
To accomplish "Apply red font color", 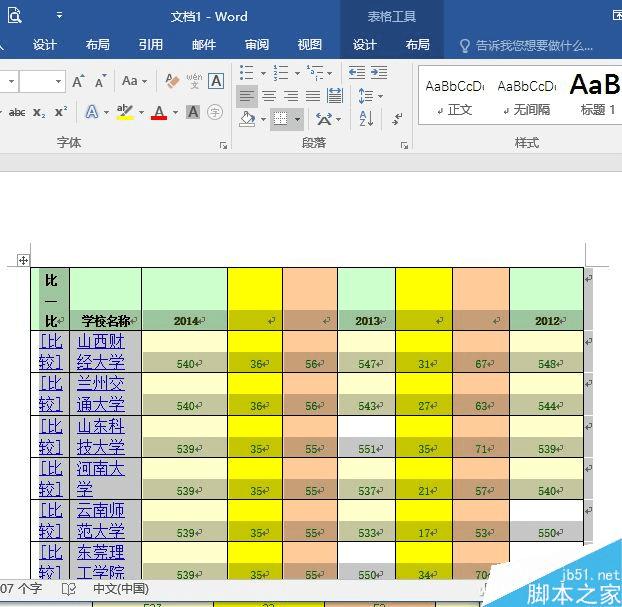I will pyautogui.click(x=159, y=112).
